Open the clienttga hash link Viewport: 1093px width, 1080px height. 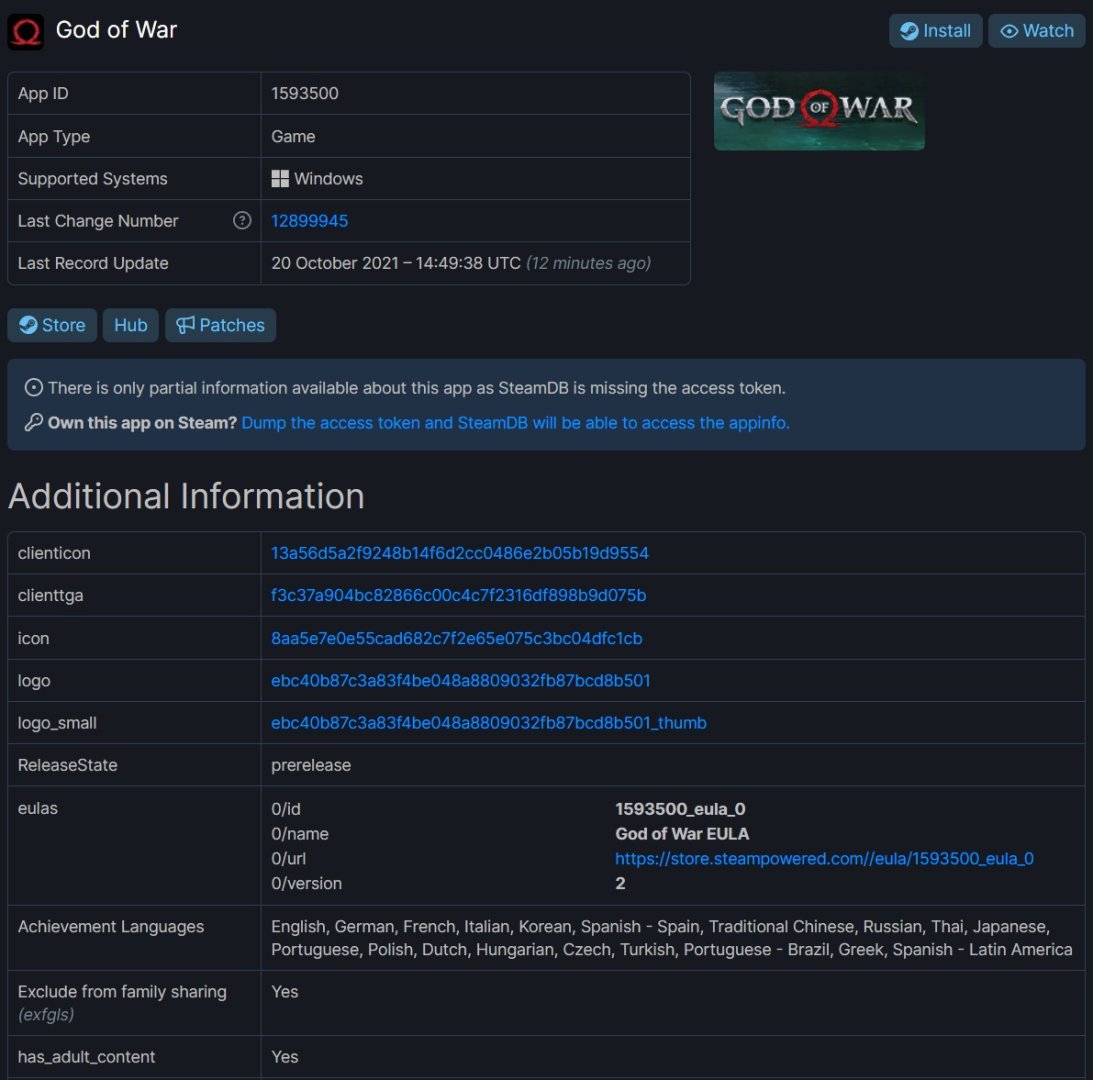click(x=458, y=596)
